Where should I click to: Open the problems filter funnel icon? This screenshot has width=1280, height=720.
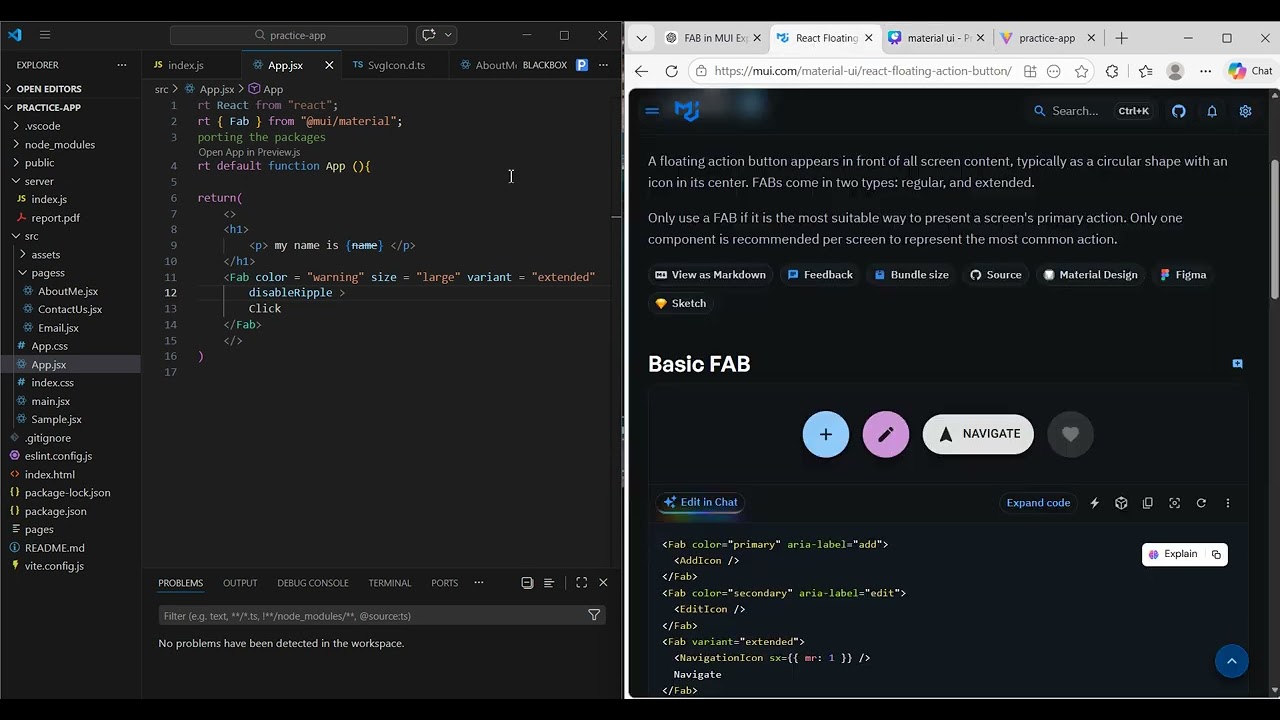tap(594, 616)
